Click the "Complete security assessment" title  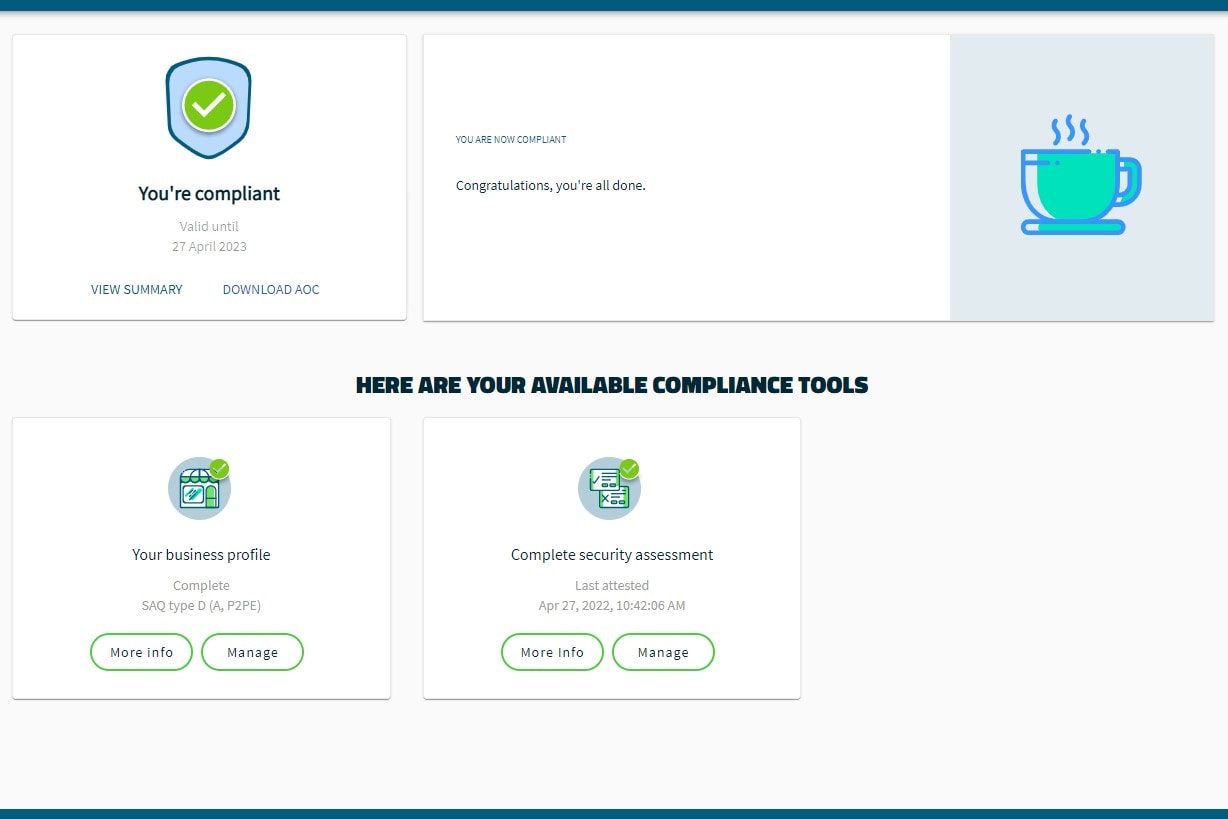(x=612, y=554)
